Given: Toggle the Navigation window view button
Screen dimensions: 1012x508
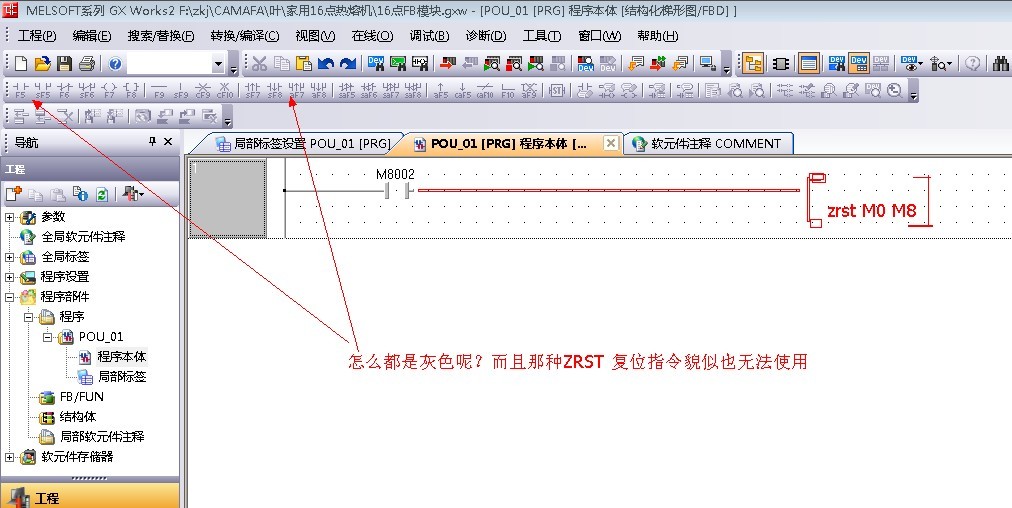Looking at the screenshot, I should [753, 64].
